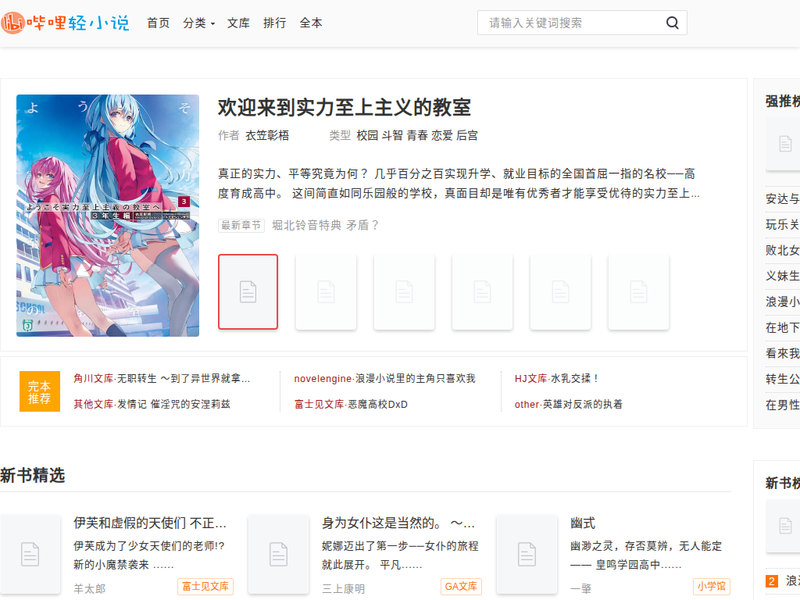The image size is (800, 600).
Task: Open the featured novel cover image
Action: 108,215
